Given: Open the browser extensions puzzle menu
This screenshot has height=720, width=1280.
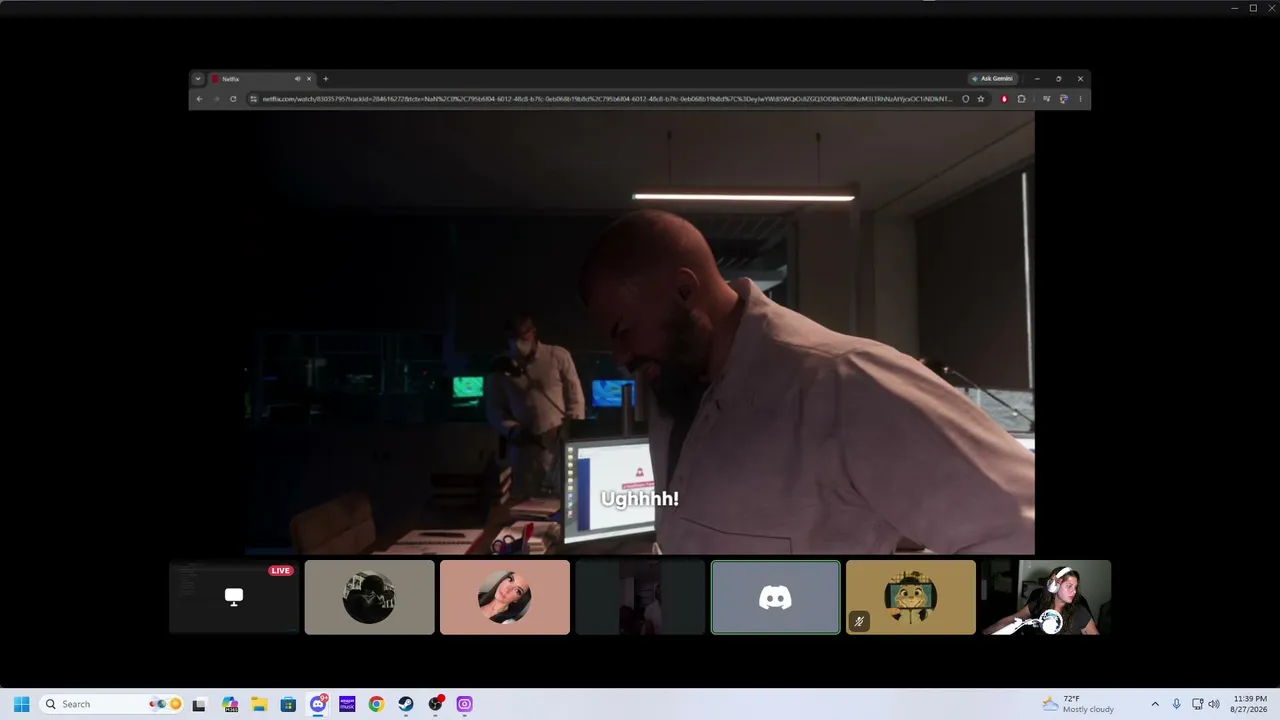Looking at the screenshot, I should point(1021,99).
